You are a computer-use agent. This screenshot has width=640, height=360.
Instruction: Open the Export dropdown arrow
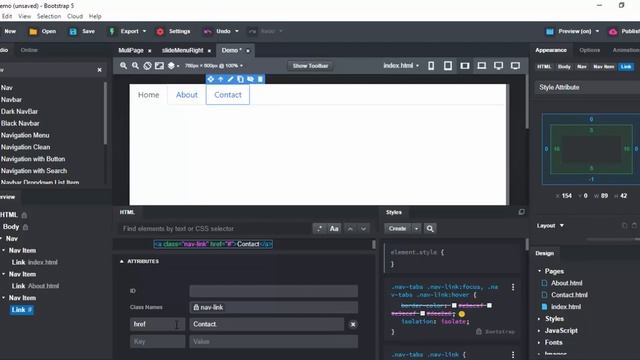(144, 31)
